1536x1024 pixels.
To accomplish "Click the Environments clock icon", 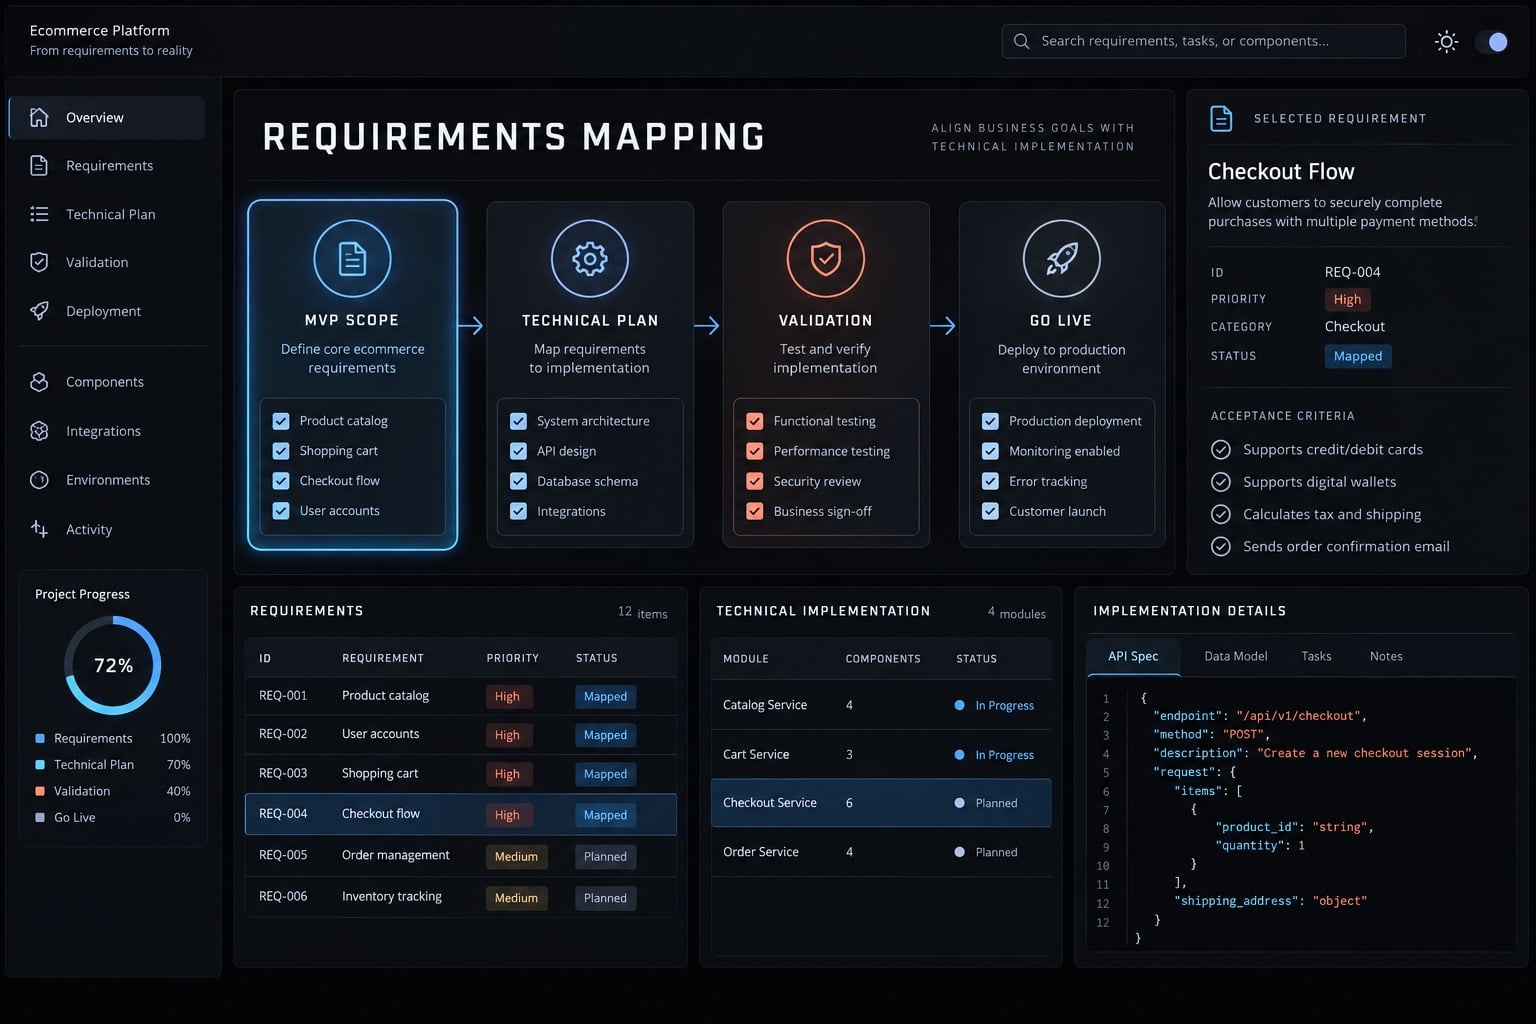I will click(x=39, y=480).
